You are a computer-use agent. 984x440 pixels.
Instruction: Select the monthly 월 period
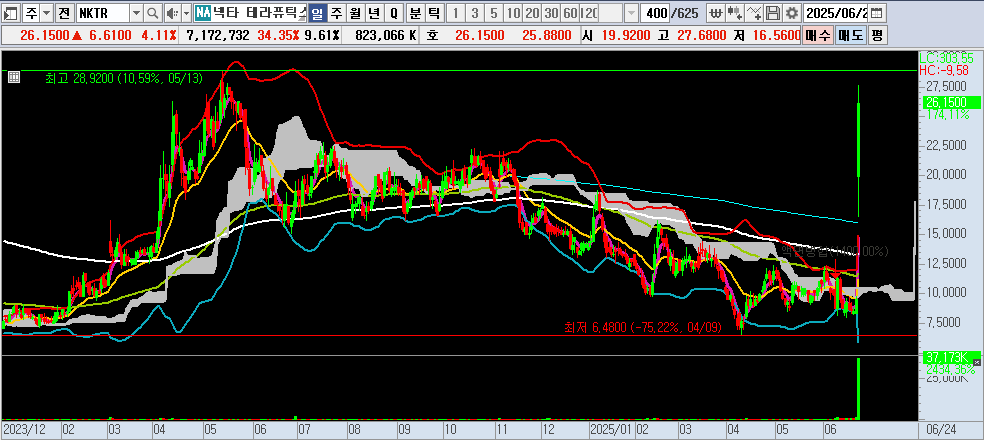[356, 13]
